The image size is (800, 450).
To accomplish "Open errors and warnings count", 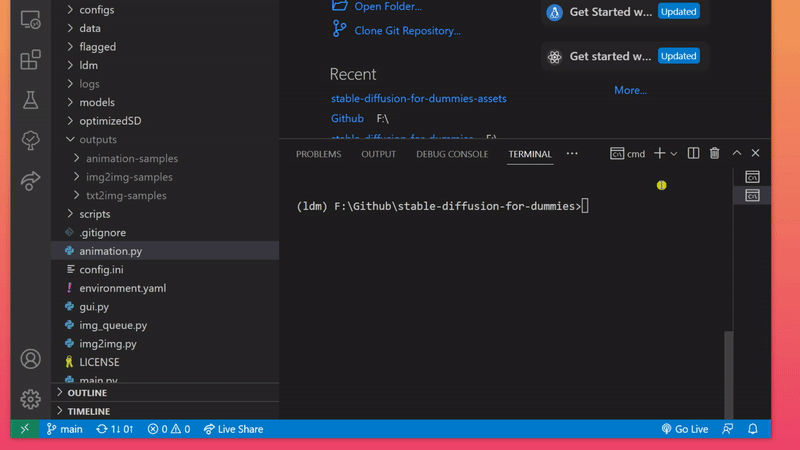I will click(x=169, y=429).
